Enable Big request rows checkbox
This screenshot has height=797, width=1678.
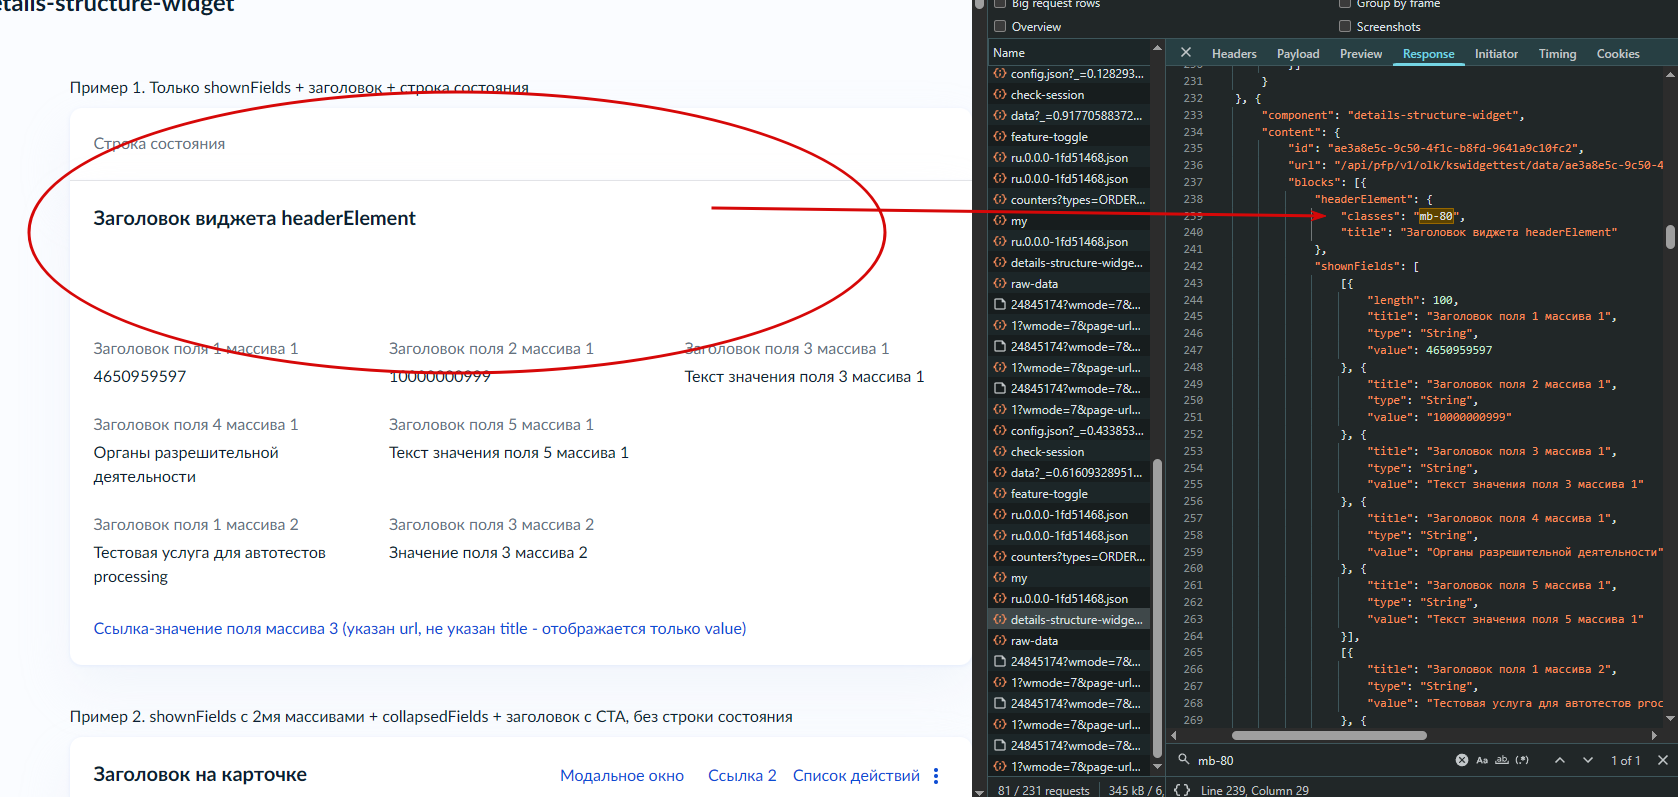tap(1000, 4)
